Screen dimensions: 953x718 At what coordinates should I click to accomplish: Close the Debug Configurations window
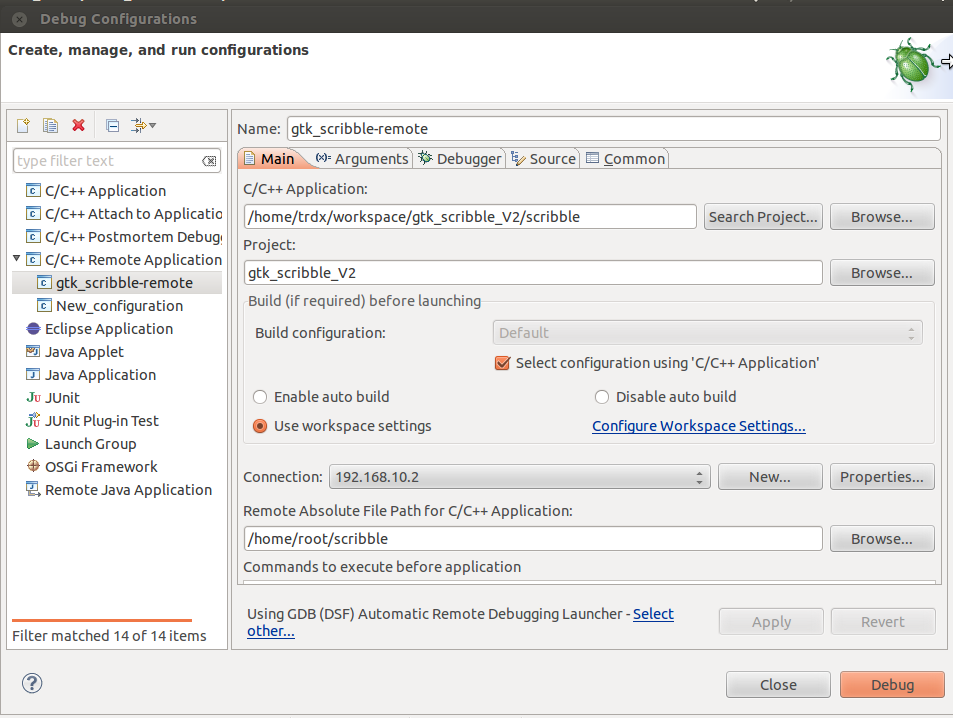[x=19, y=19]
